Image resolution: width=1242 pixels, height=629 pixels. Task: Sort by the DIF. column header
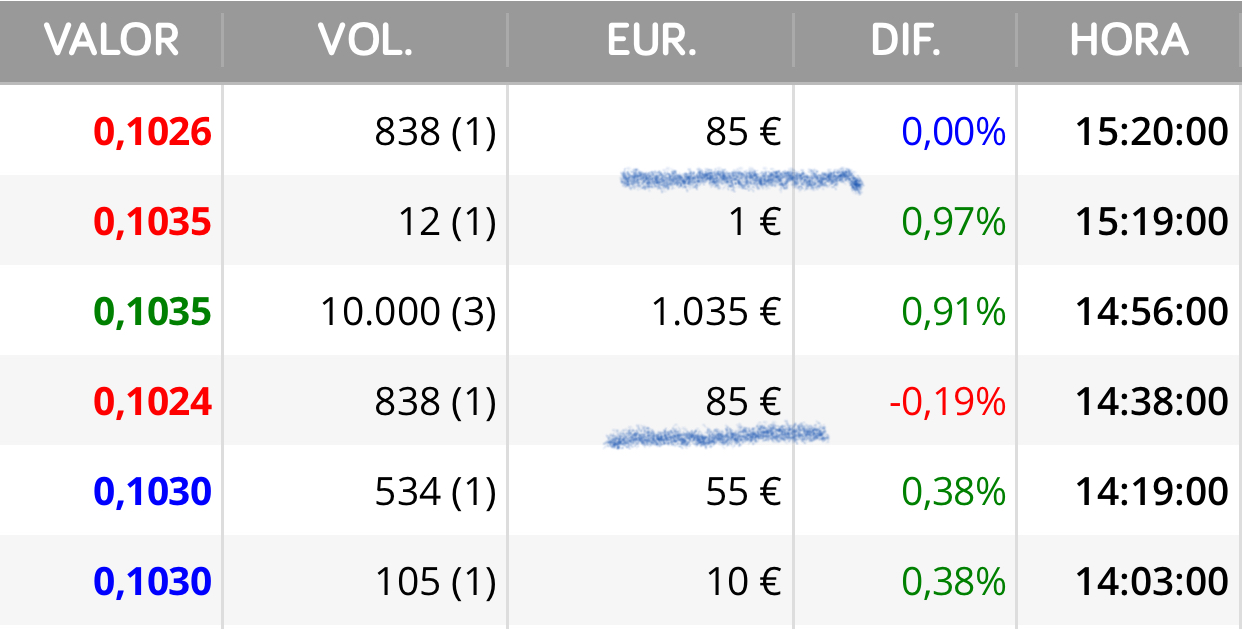[906, 41]
